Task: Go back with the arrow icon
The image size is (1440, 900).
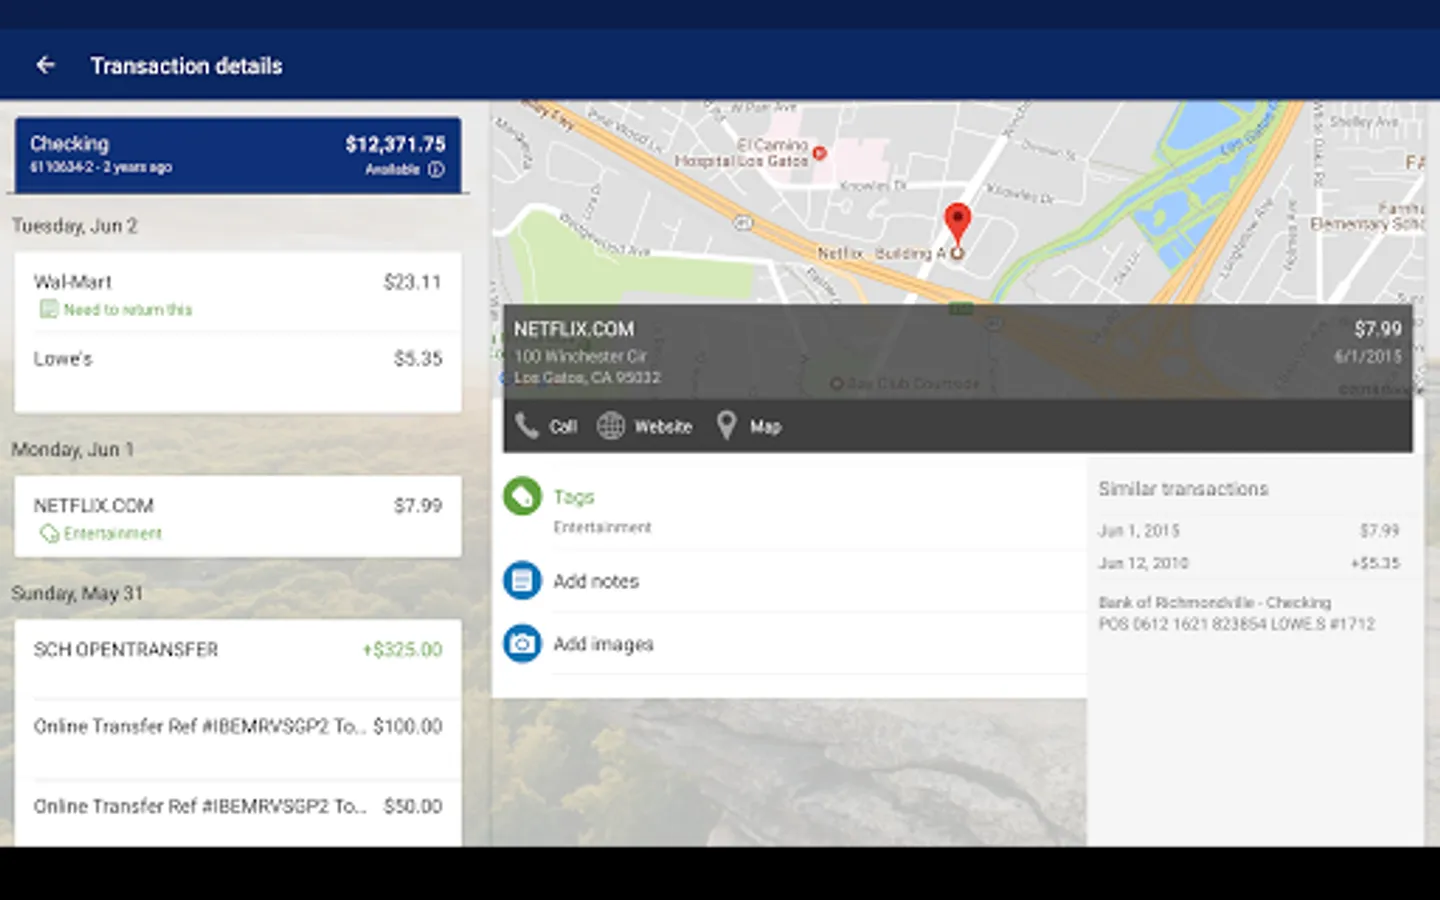Action: pyautogui.click(x=45, y=65)
